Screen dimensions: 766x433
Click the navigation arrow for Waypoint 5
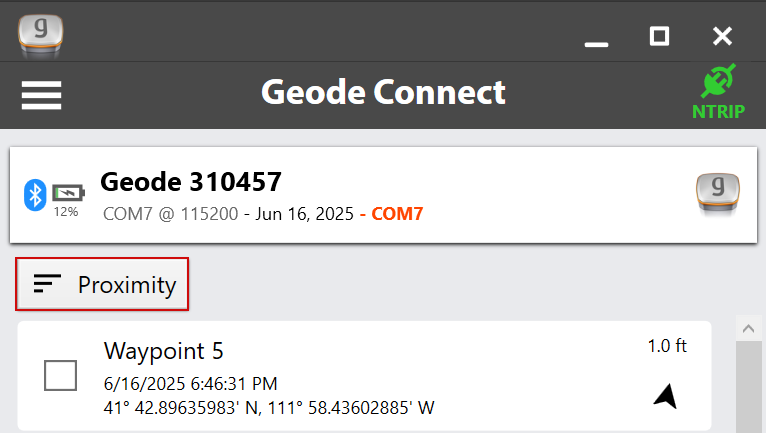(x=665, y=397)
